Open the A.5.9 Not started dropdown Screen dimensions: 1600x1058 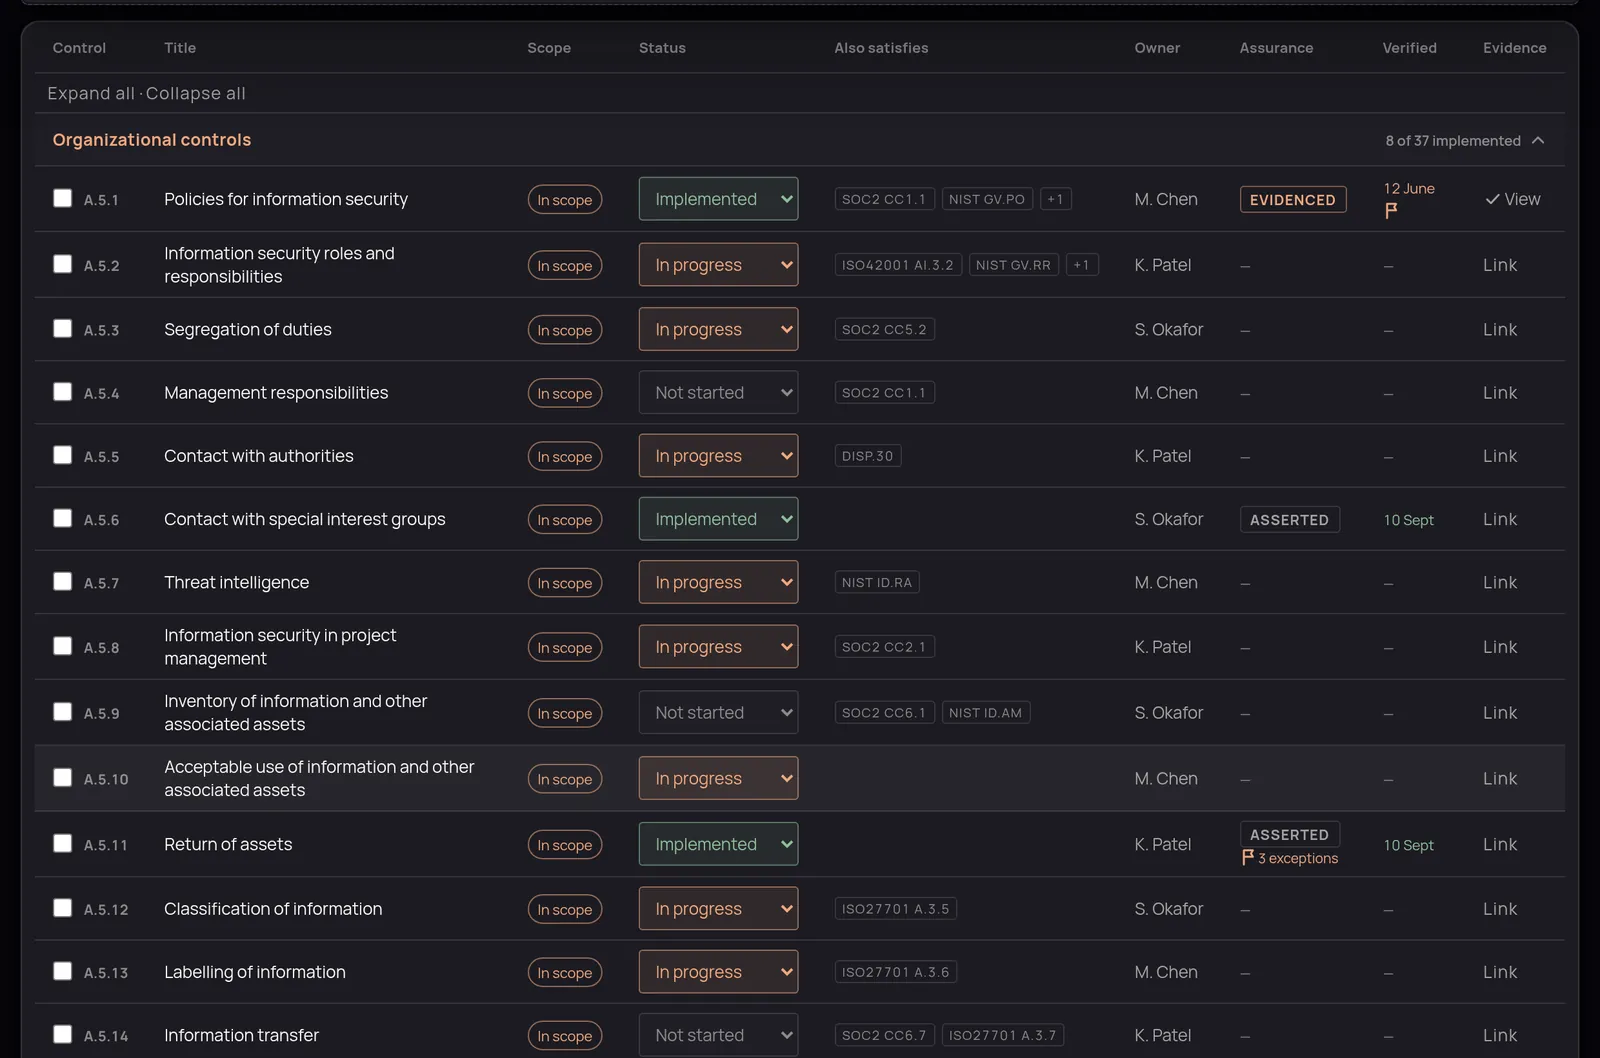pos(718,713)
